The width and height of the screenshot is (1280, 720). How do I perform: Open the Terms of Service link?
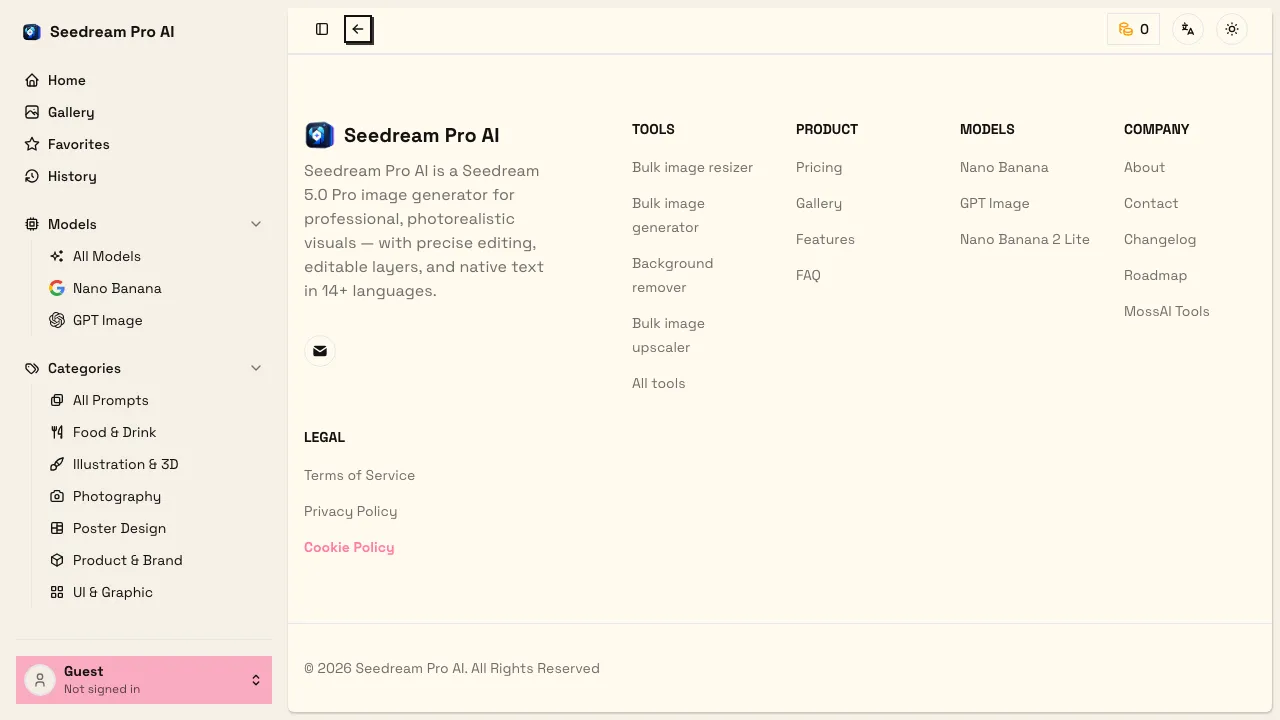click(359, 475)
